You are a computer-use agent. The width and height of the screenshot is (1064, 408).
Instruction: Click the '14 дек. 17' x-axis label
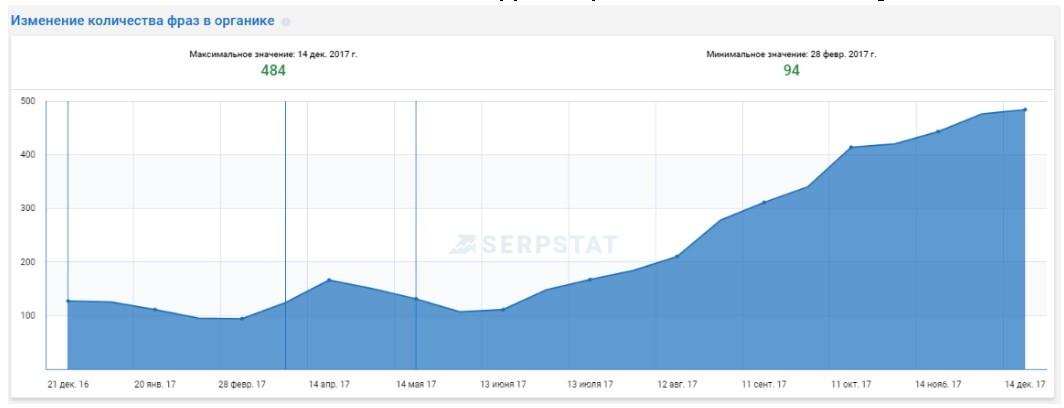1025,384
